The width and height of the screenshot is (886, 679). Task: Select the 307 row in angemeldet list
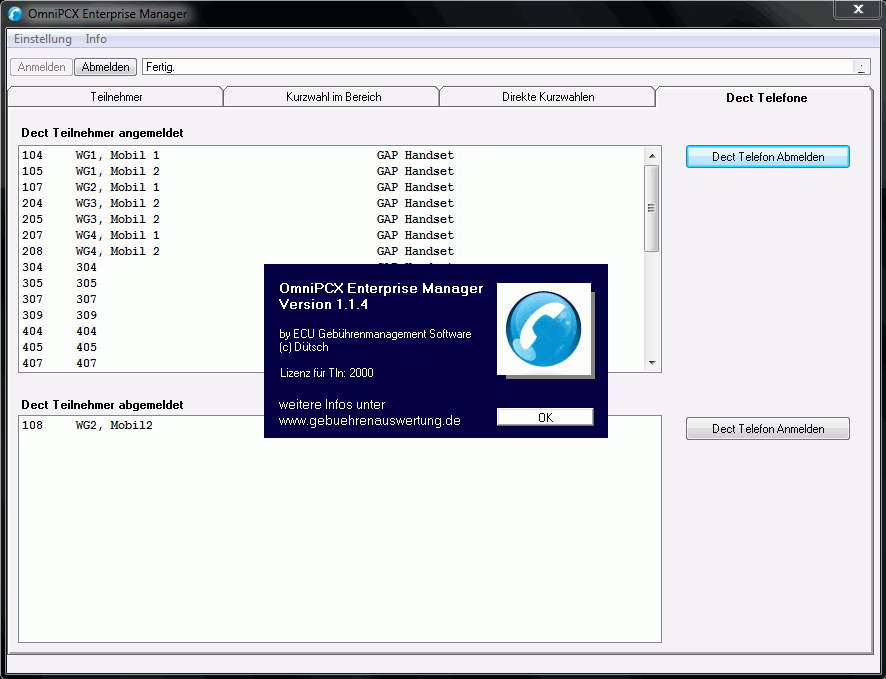coord(142,299)
